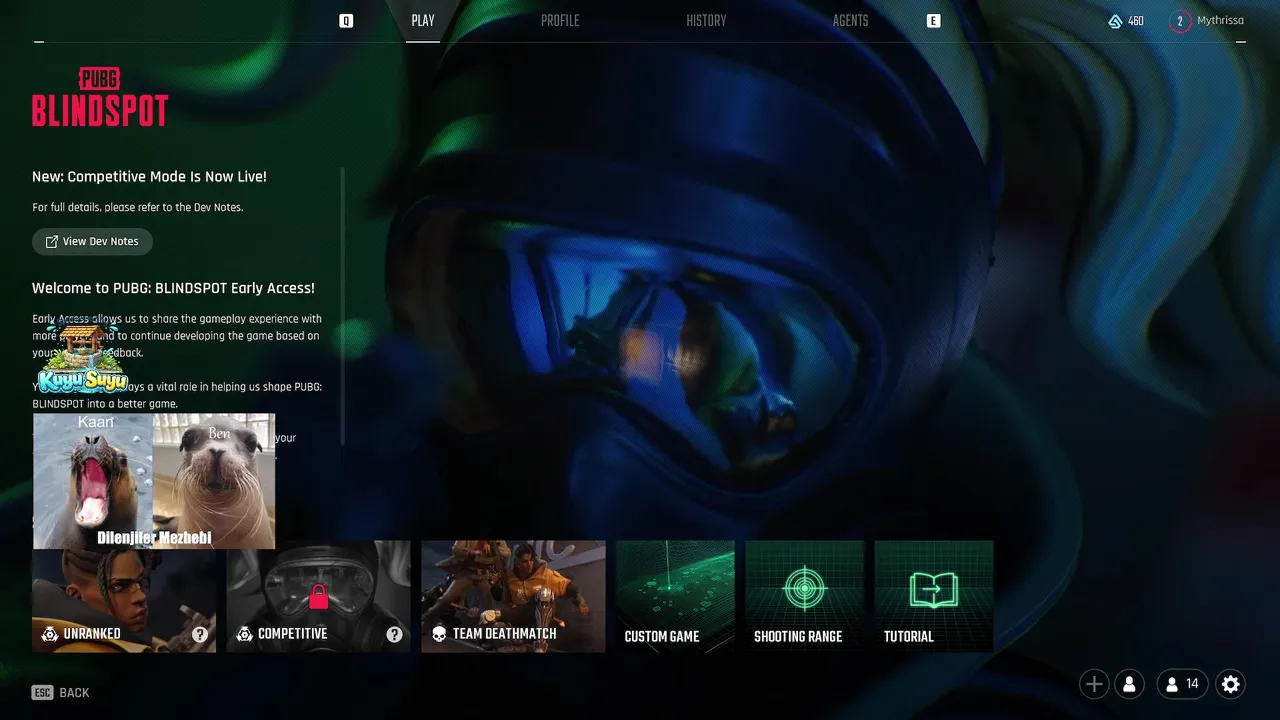This screenshot has height=720, width=1280.
Task: Open the SHOOTING RANGE card
Action: (804, 596)
